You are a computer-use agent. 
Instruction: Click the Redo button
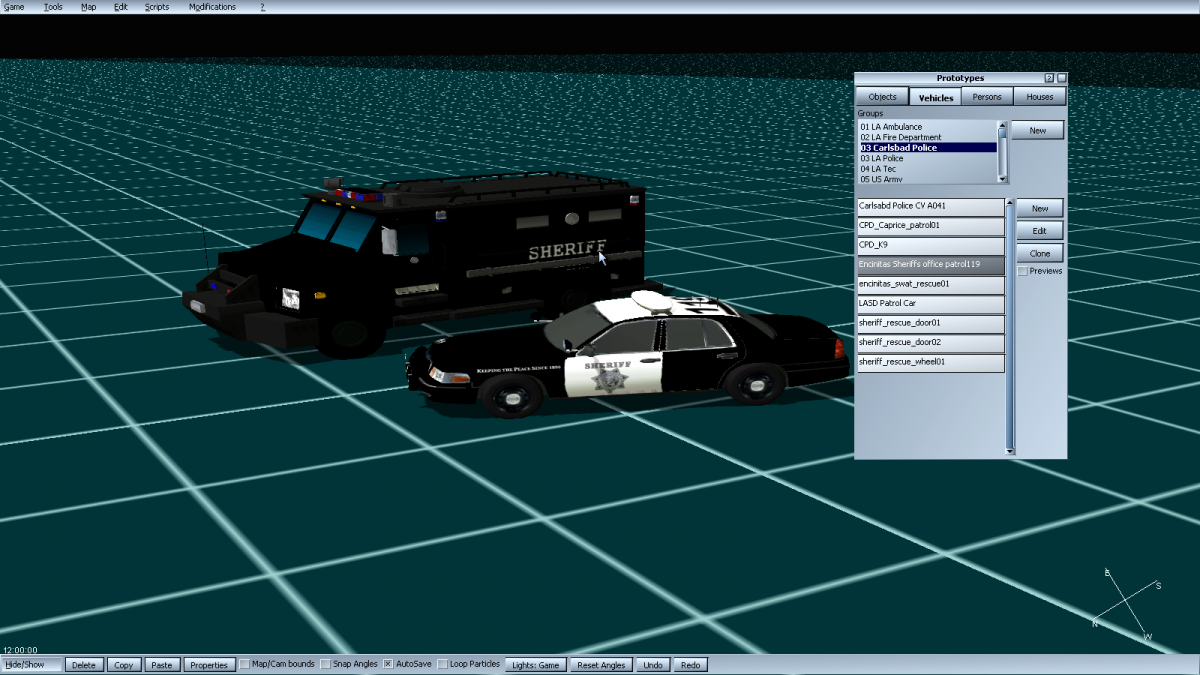691,664
